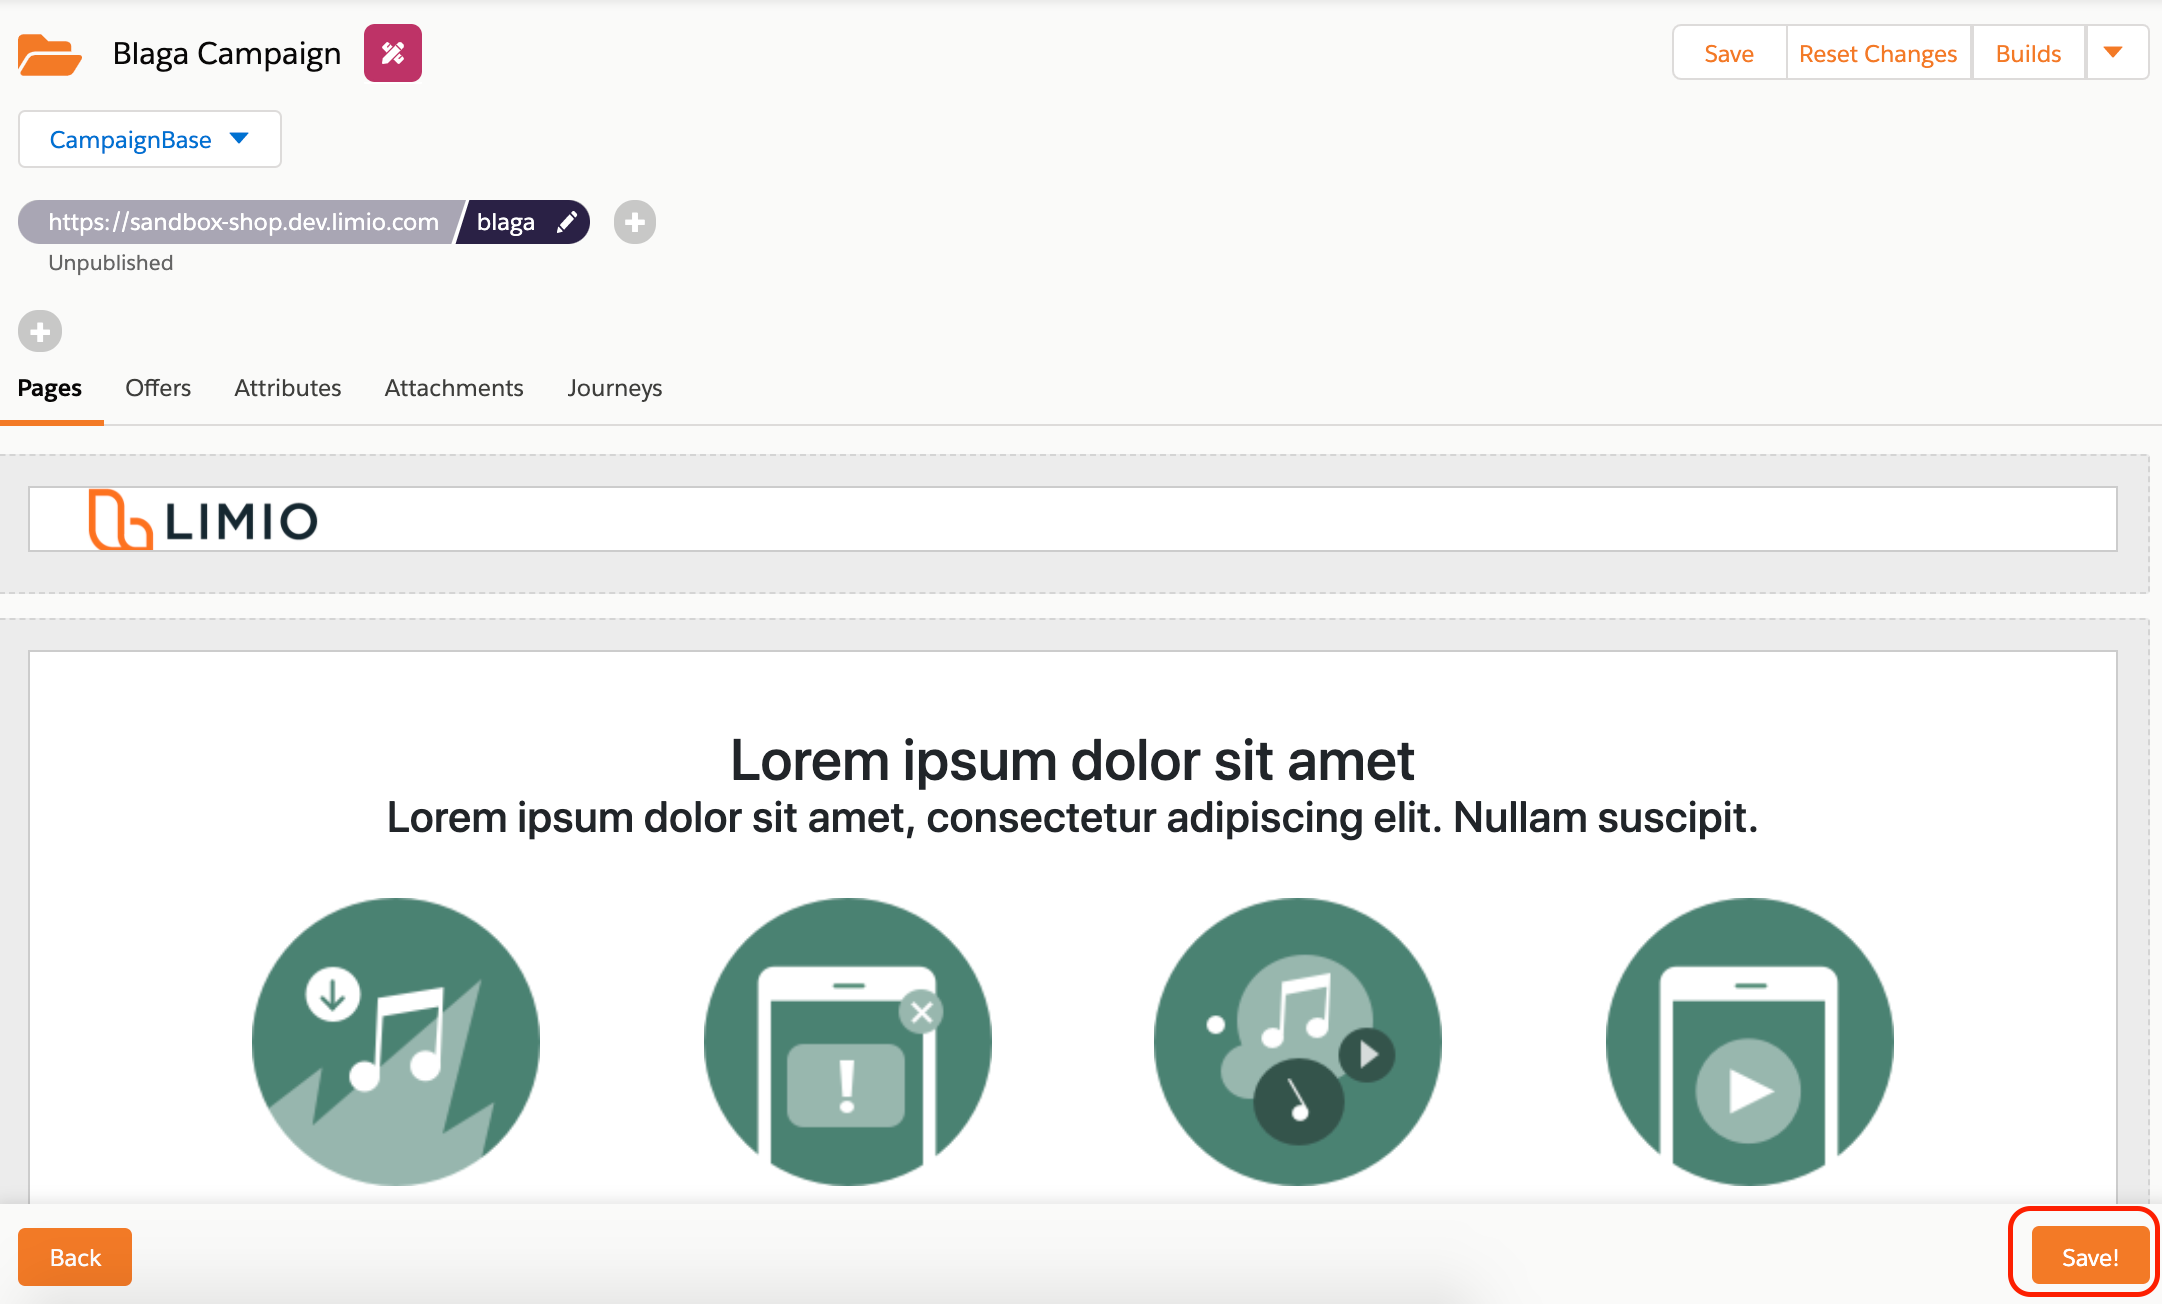The height and width of the screenshot is (1304, 2162).
Task: Click the Back button
Action: [x=75, y=1257]
